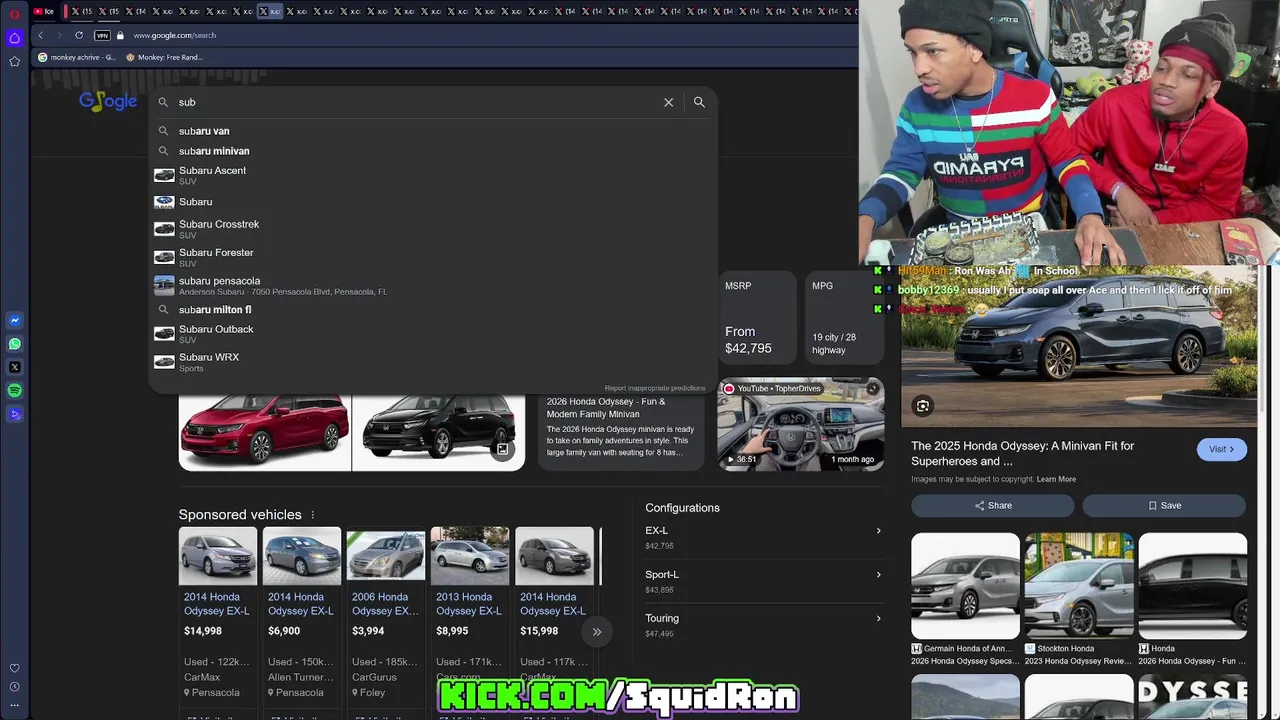Choose the Subaru Outback suggestion
Screen dimensions: 1280x720
click(x=433, y=334)
